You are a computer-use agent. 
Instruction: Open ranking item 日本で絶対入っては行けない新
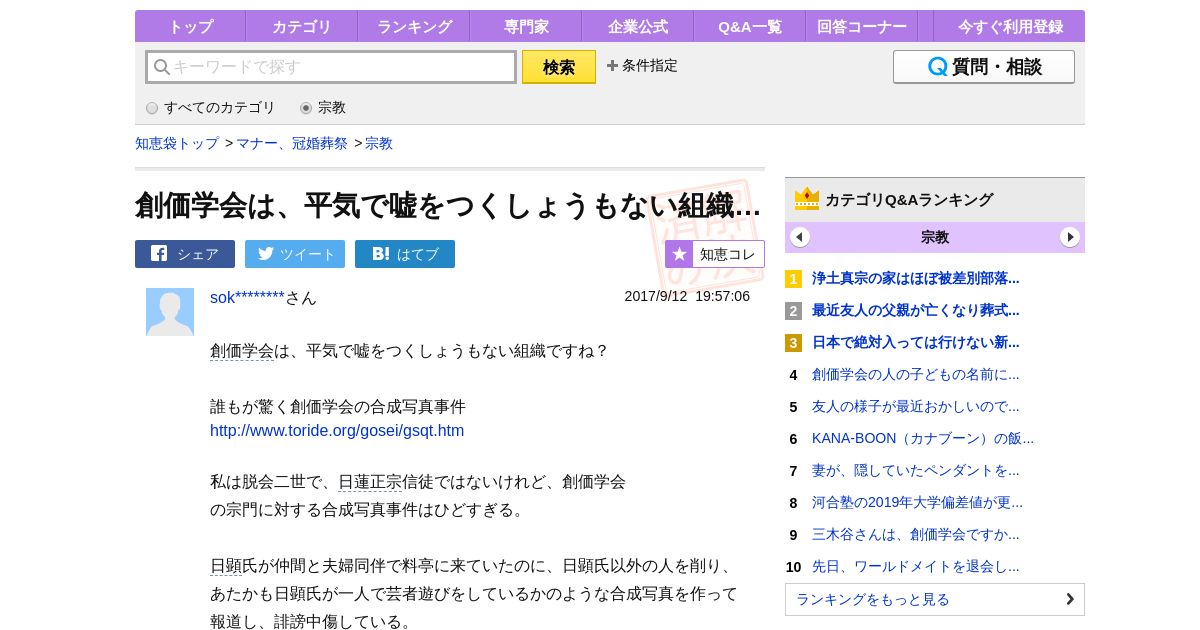(916, 342)
